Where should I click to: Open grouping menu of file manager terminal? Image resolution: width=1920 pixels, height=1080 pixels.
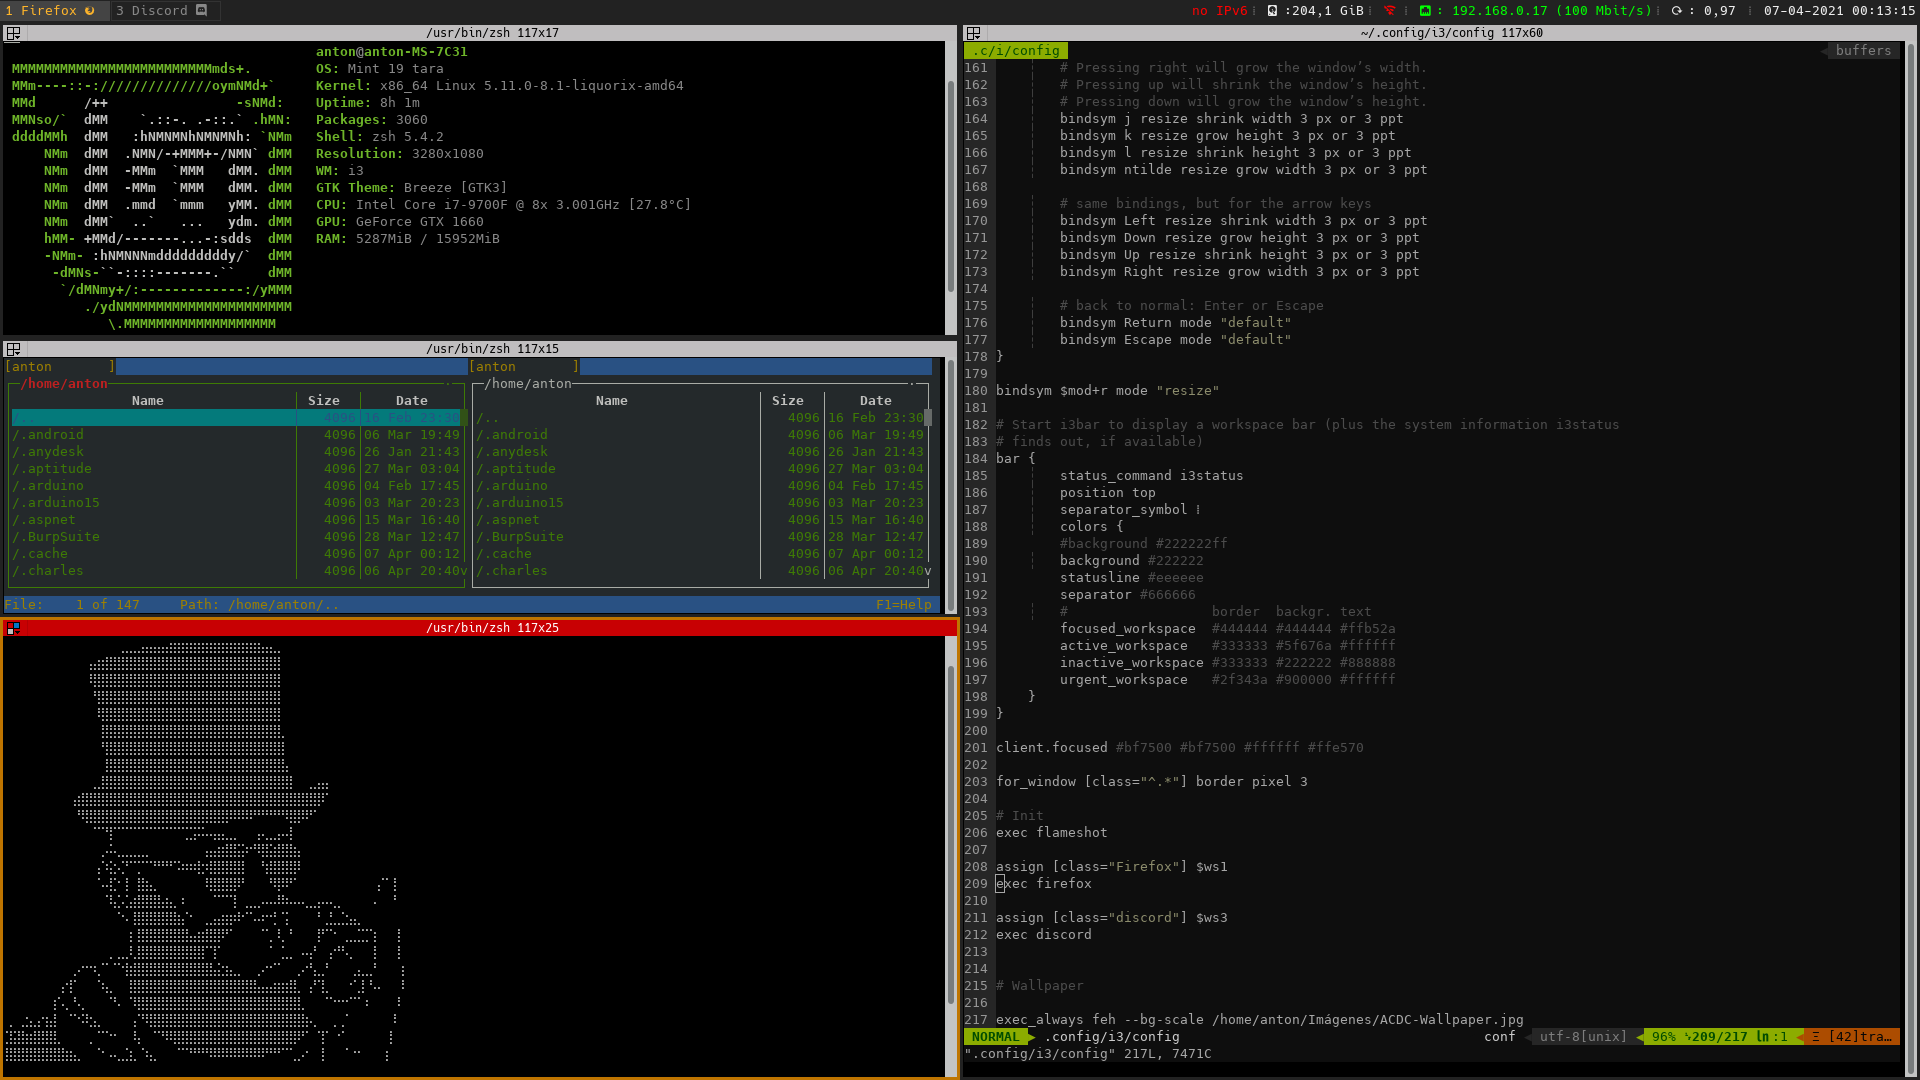coord(13,349)
